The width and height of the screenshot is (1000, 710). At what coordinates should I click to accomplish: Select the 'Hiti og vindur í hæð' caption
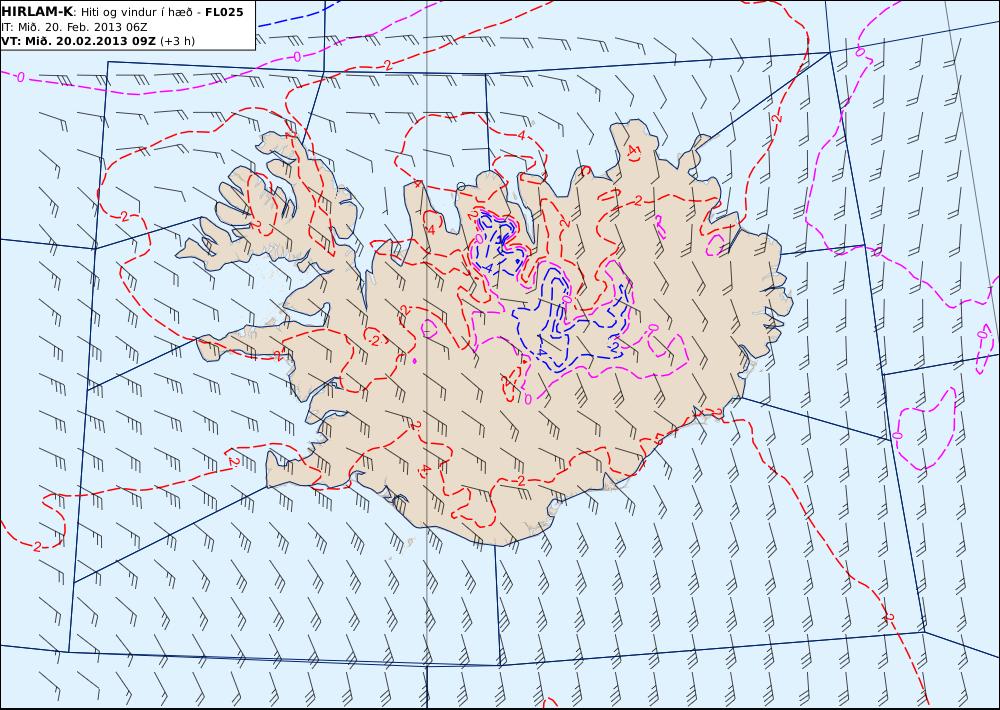click(135, 12)
